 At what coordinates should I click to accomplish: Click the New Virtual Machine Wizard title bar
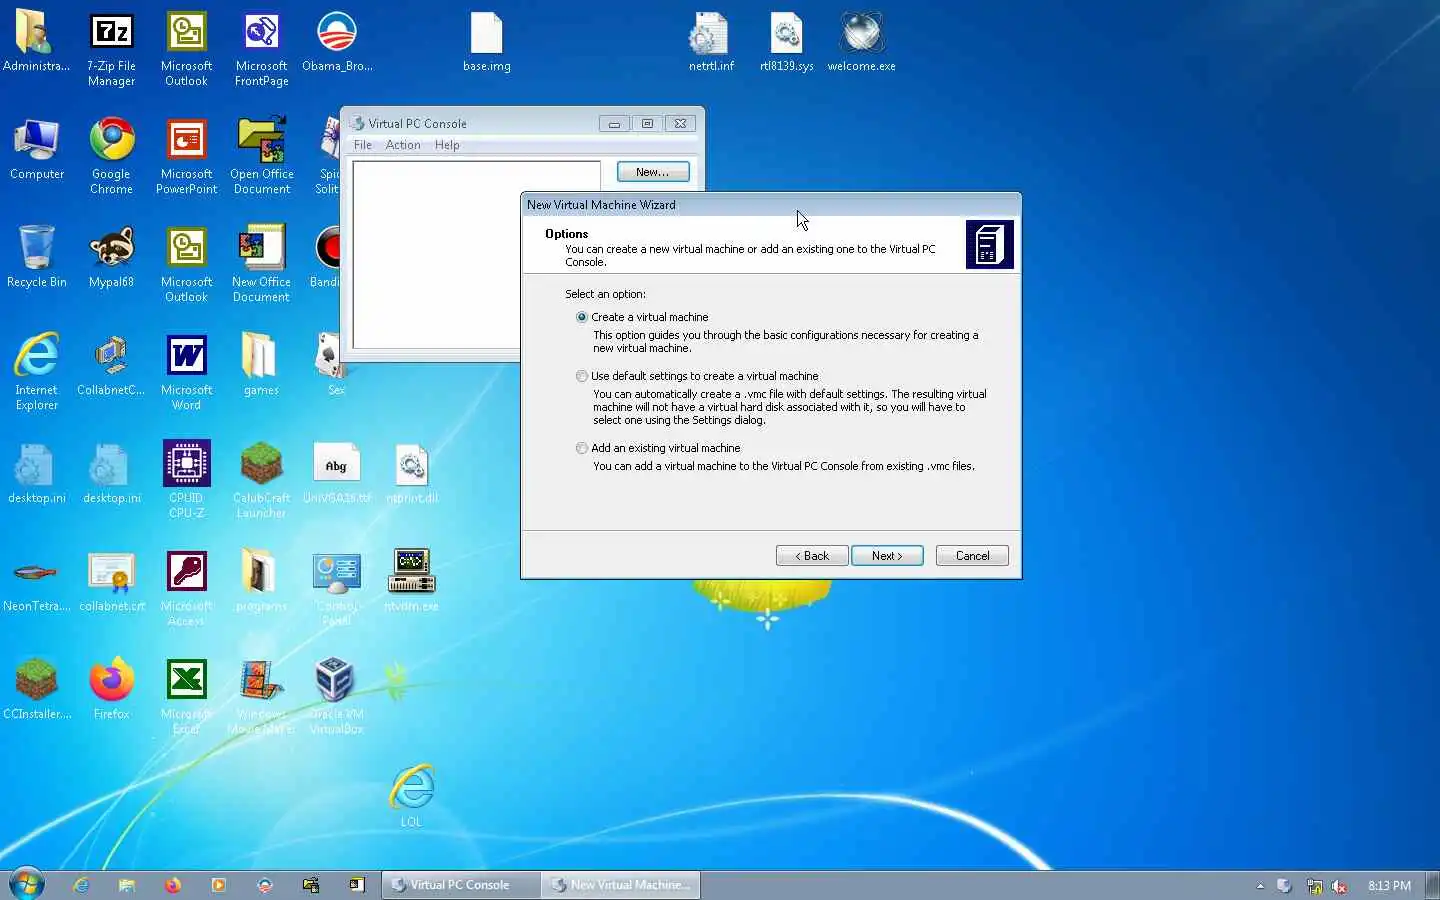(771, 204)
